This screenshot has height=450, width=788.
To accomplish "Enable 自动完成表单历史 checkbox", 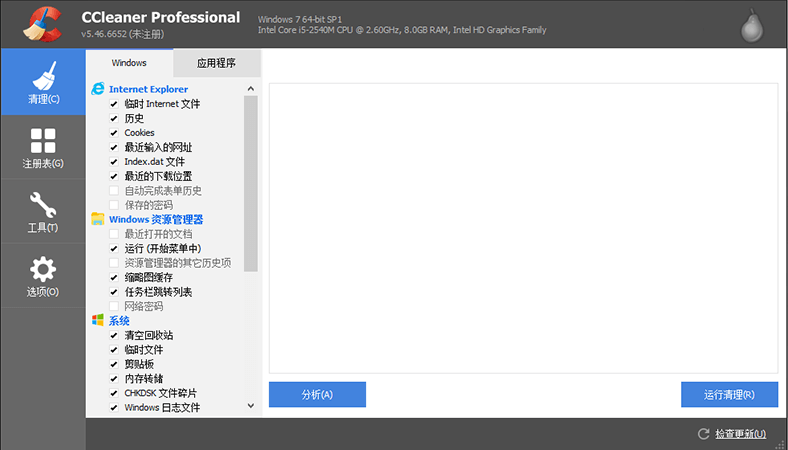I will [114, 191].
